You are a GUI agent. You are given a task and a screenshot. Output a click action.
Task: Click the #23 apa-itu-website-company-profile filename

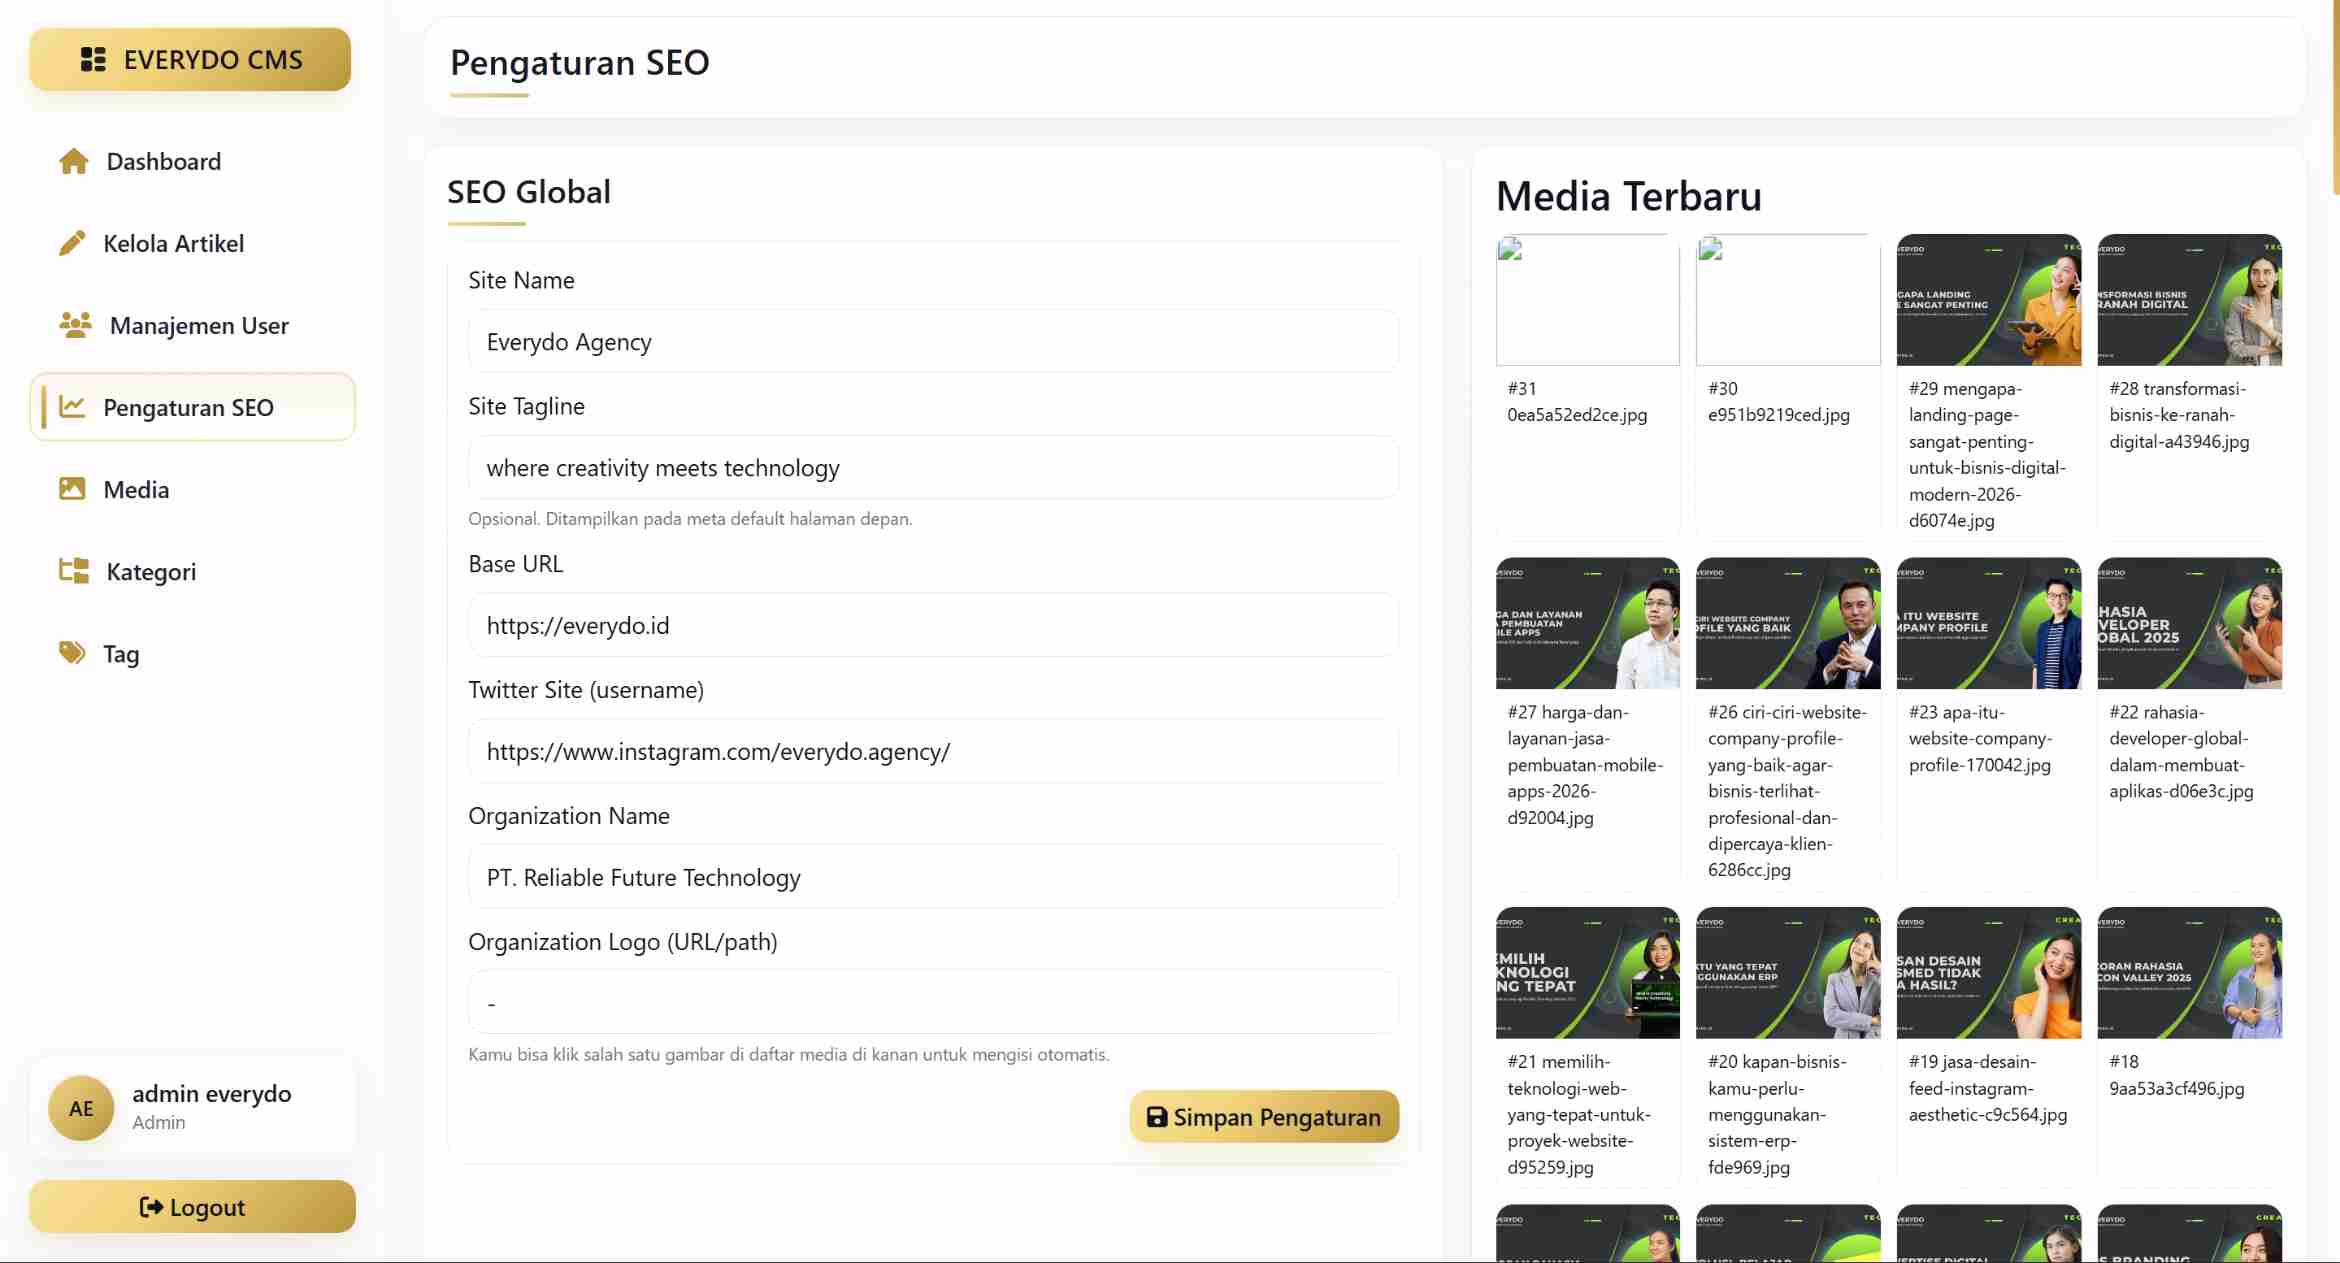click(x=1980, y=738)
